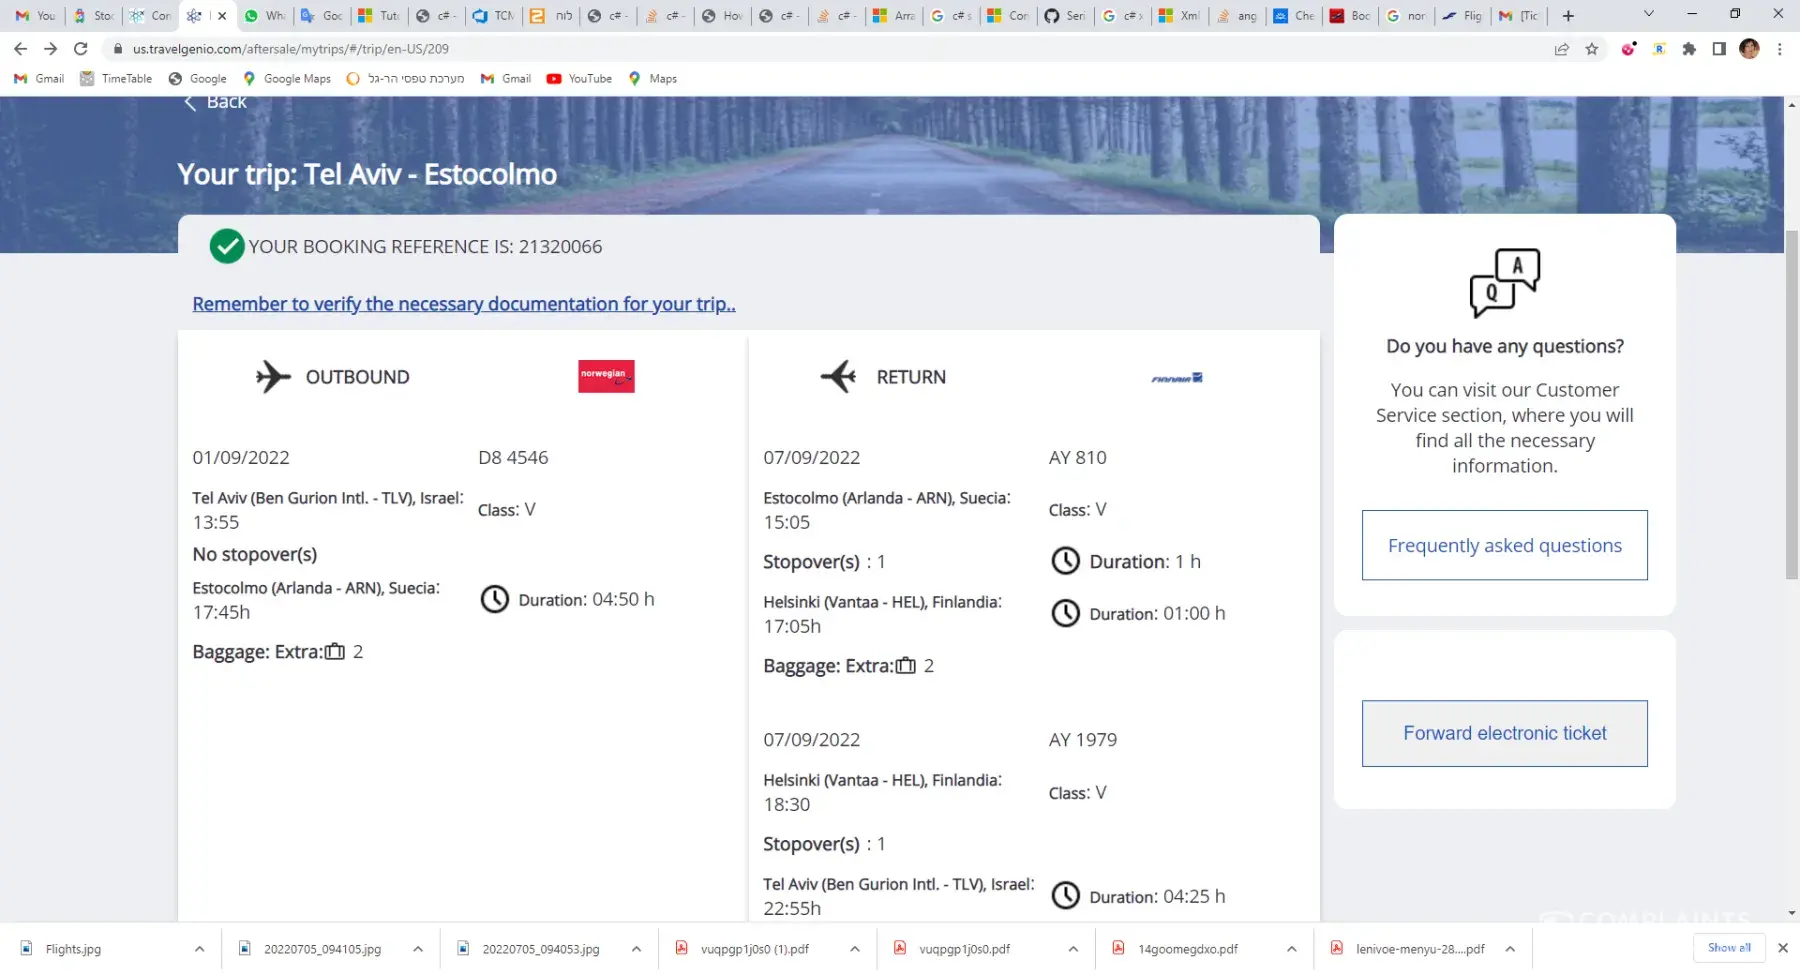Open the YouTube bookmark

click(x=579, y=79)
